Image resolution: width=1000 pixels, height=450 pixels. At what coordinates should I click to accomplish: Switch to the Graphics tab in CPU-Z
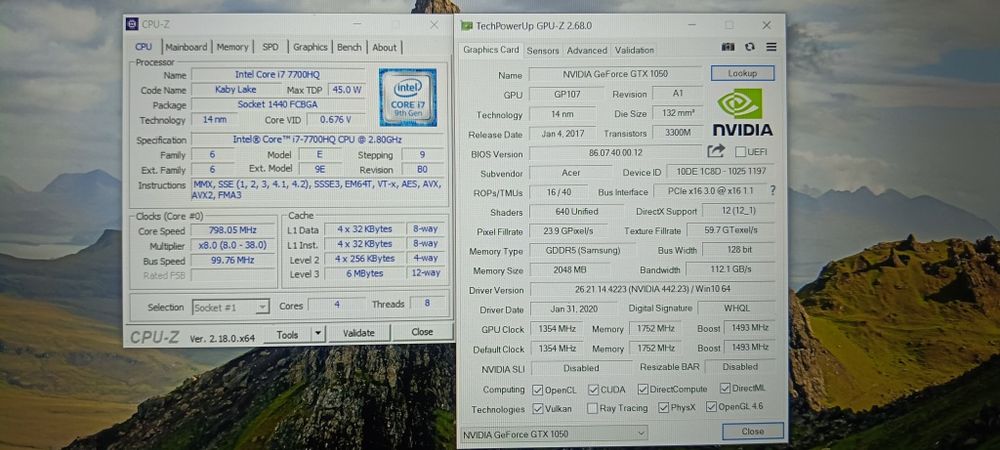[310, 47]
